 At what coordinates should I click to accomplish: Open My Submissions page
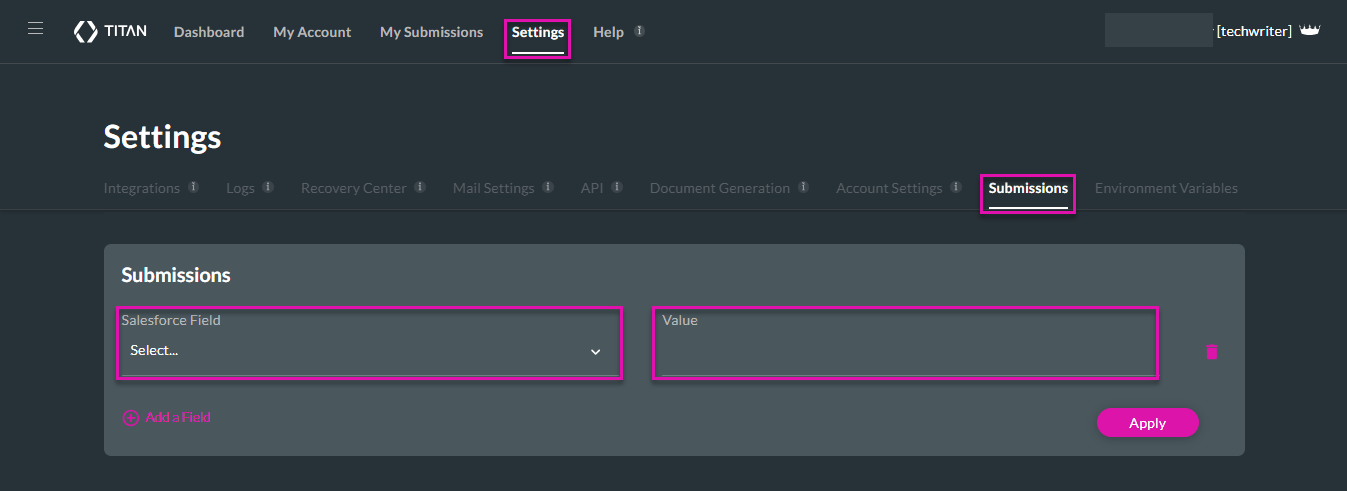(431, 32)
